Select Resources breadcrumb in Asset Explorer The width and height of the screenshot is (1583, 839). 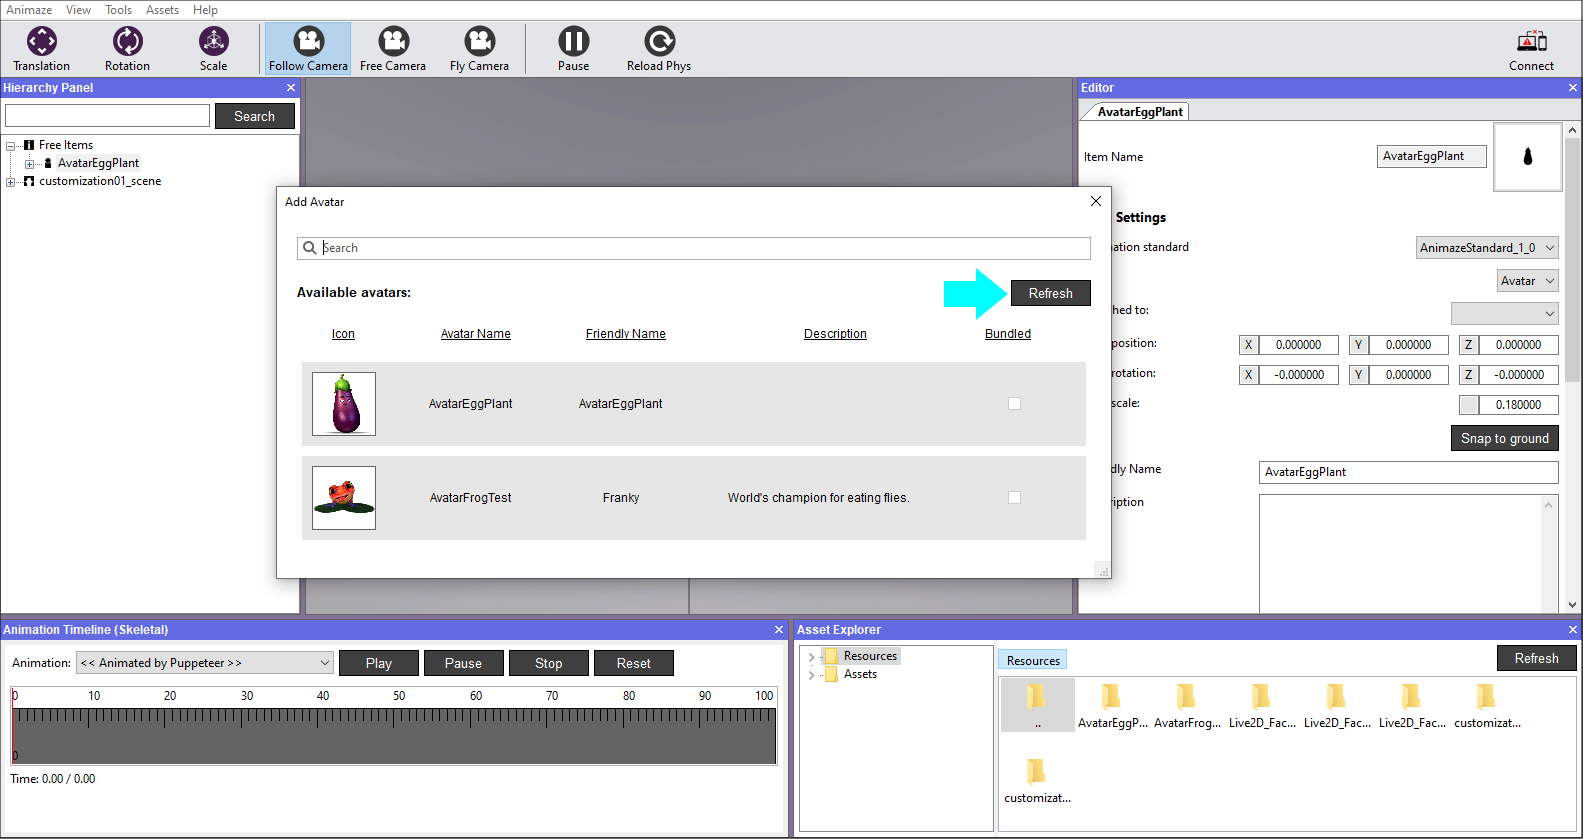coord(1033,661)
